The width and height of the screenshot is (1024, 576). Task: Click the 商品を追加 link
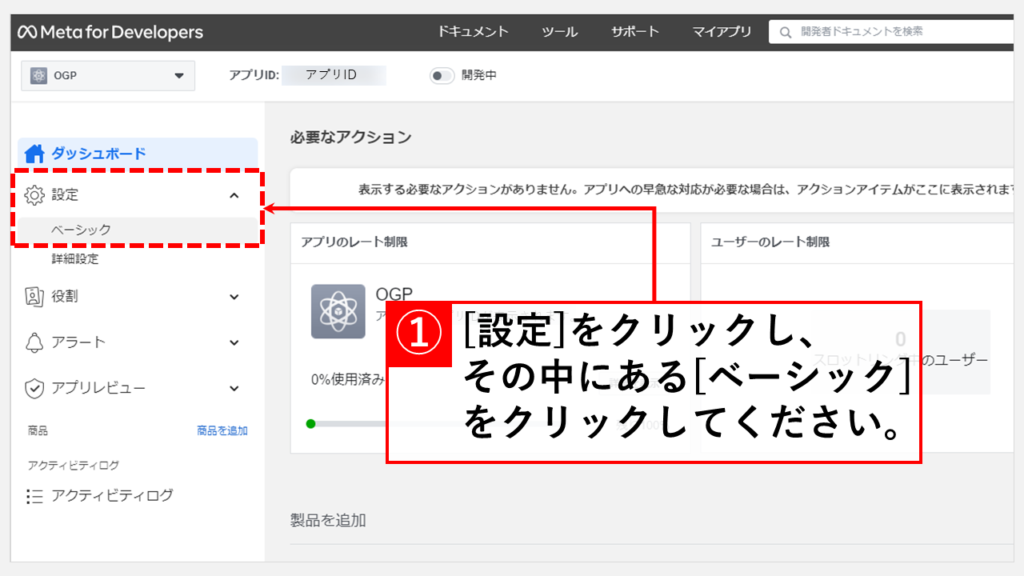pyautogui.click(x=222, y=431)
